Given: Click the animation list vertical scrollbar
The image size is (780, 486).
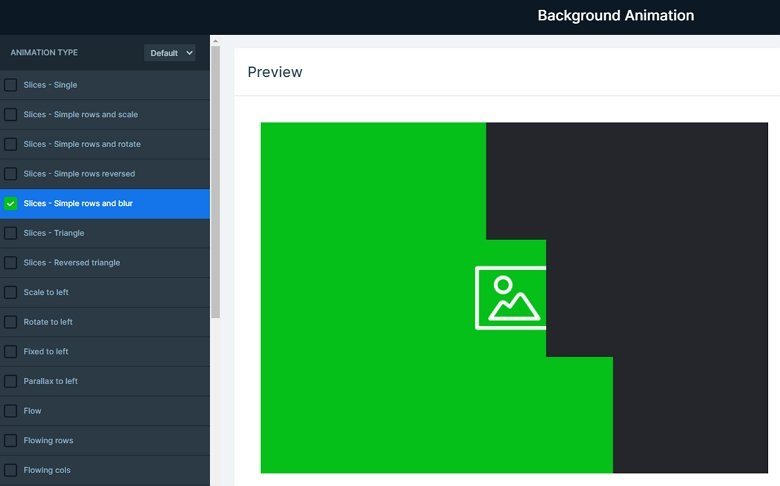Looking at the screenshot, I should (215, 182).
